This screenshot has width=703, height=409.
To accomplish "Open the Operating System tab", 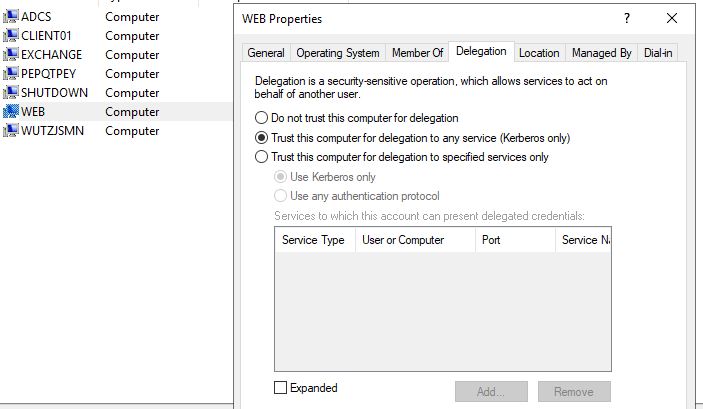I will pyautogui.click(x=338, y=53).
